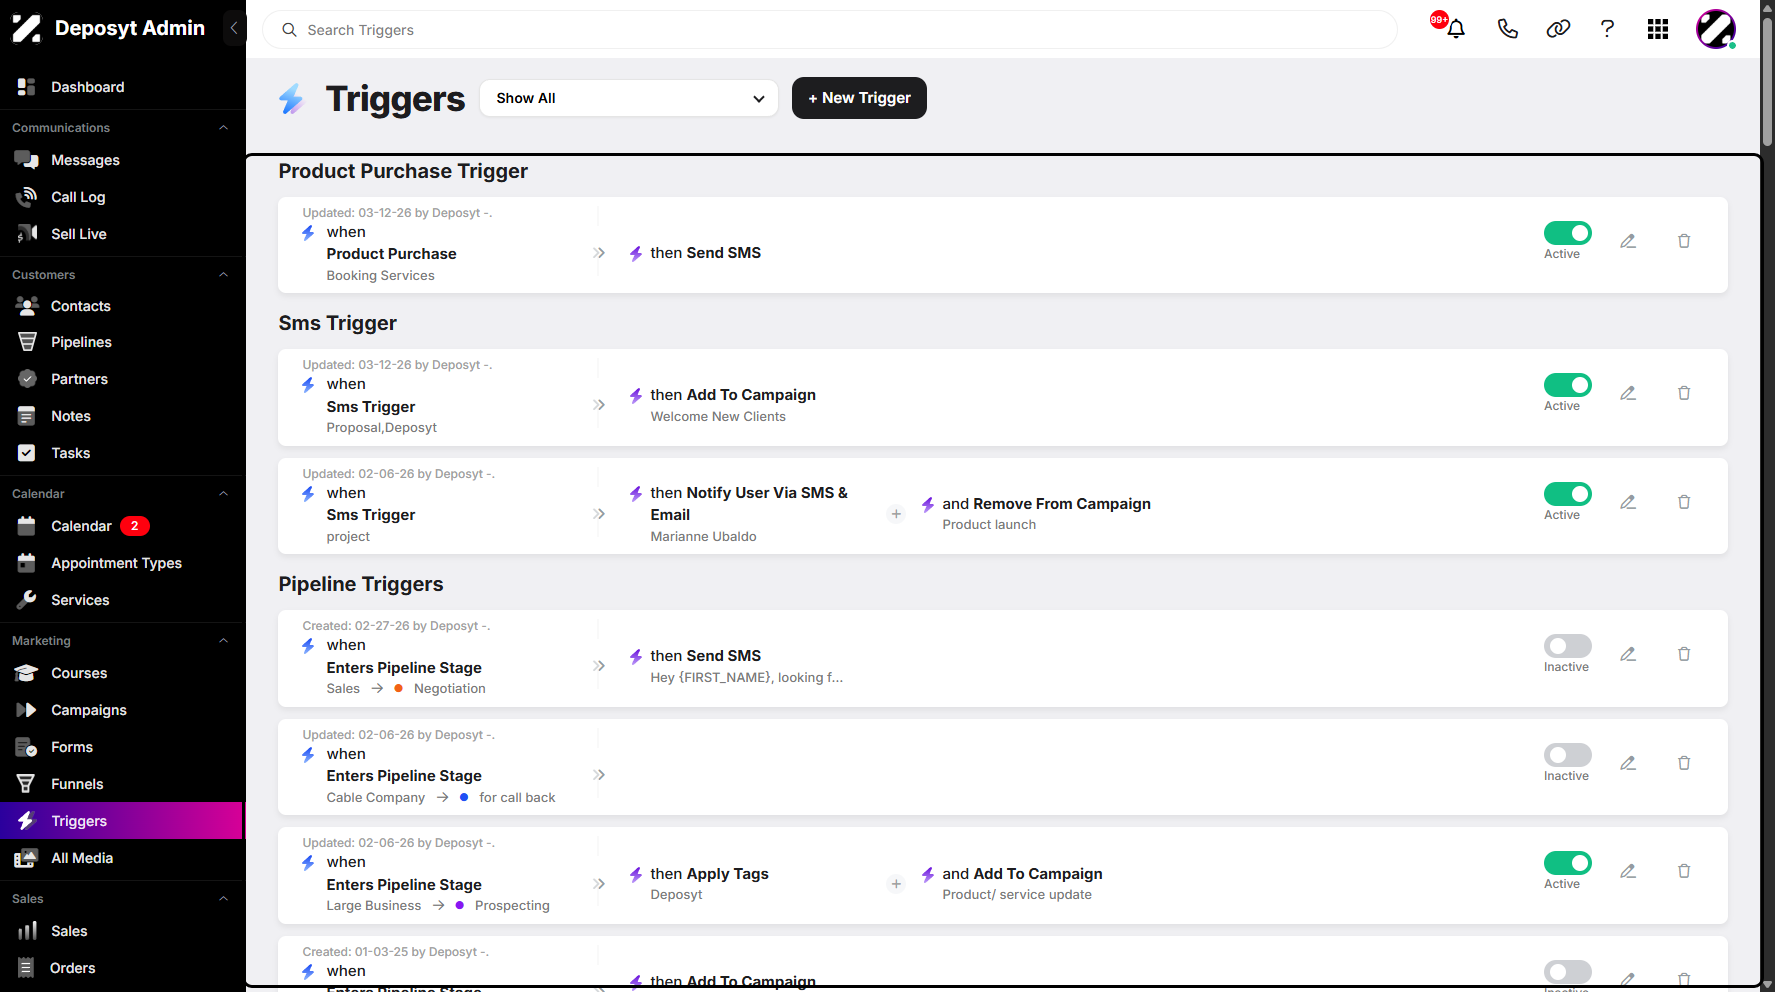The width and height of the screenshot is (1775, 992).
Task: Delete the Cable Company for call back trigger
Action: [x=1684, y=763]
